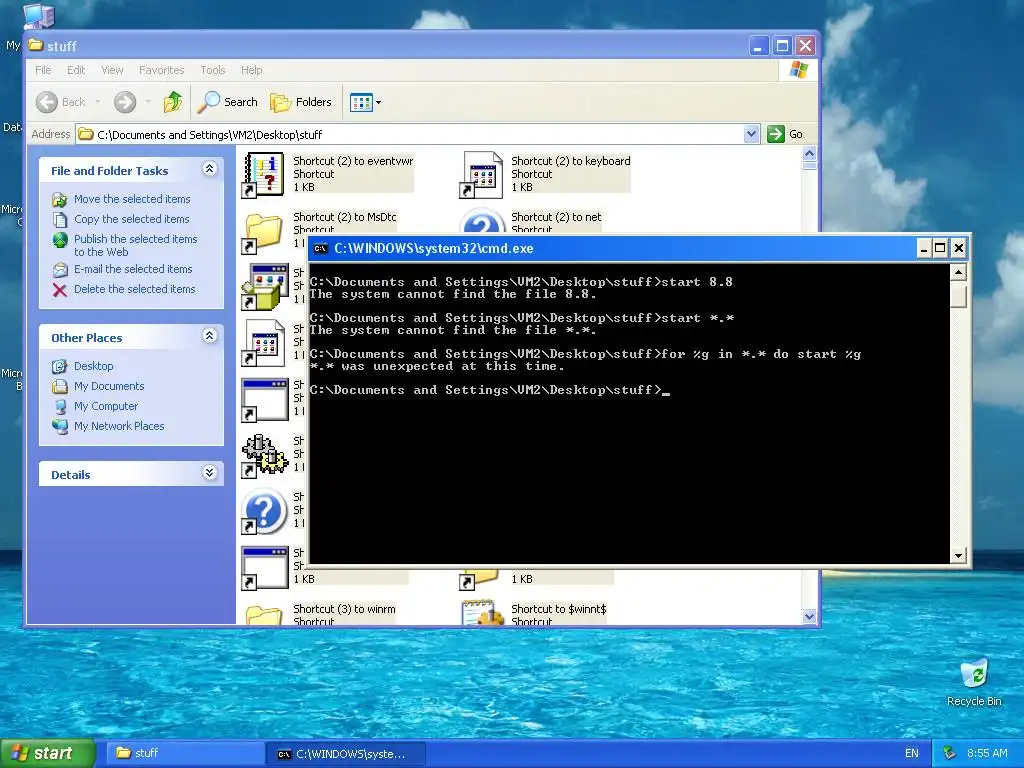Click the Back arrow icon in Explorer toolbar
The image size is (1024, 768).
(x=47, y=102)
